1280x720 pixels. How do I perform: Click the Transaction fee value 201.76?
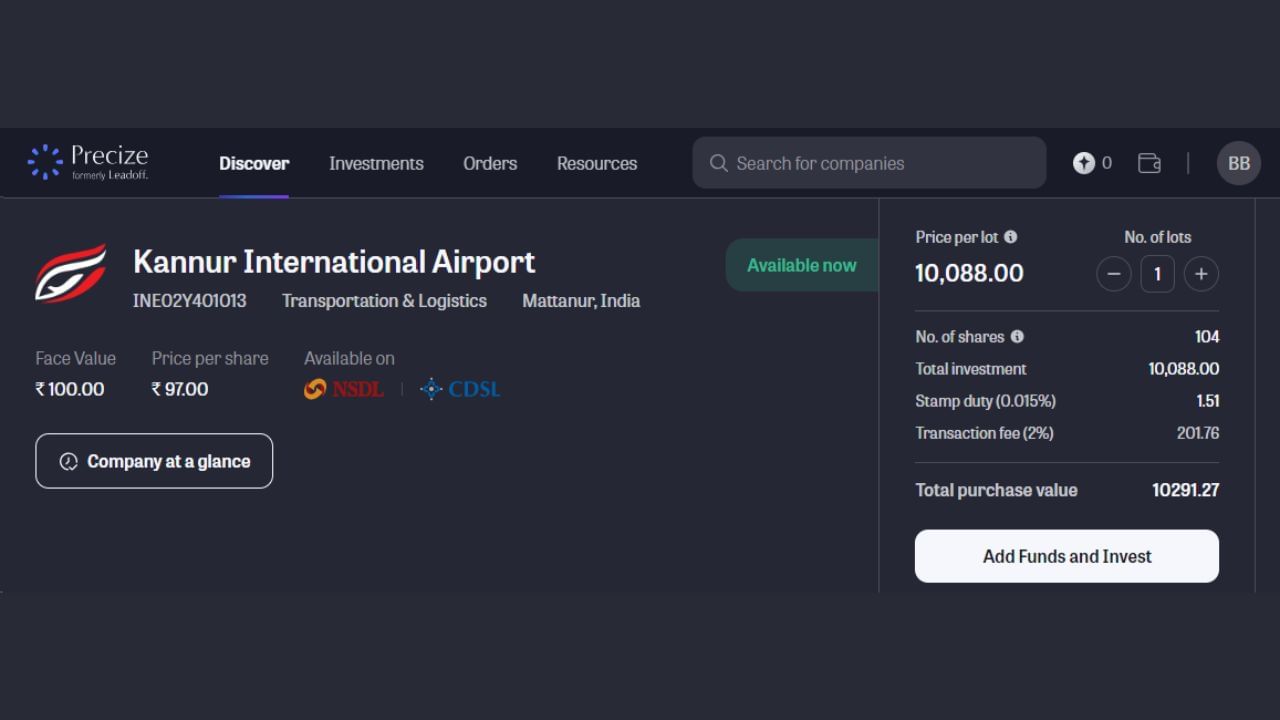[1198, 433]
